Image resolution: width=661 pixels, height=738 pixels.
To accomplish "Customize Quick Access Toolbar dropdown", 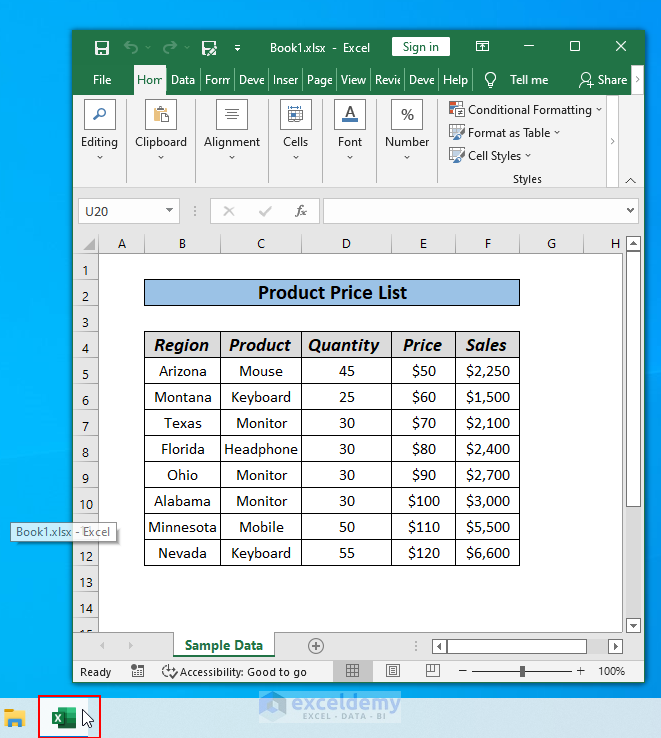I will pyautogui.click(x=238, y=48).
